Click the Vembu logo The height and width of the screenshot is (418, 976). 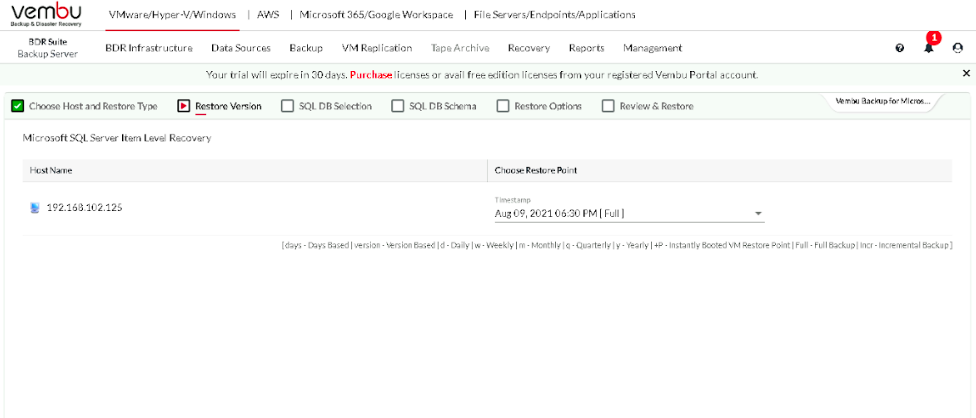coord(46,15)
